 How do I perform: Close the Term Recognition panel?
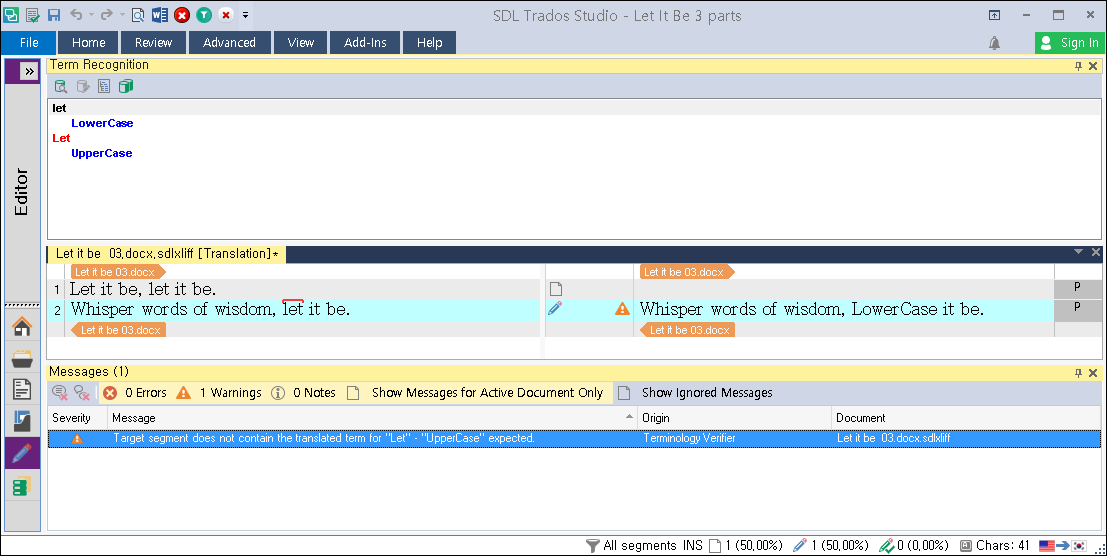pyautogui.click(x=1093, y=66)
